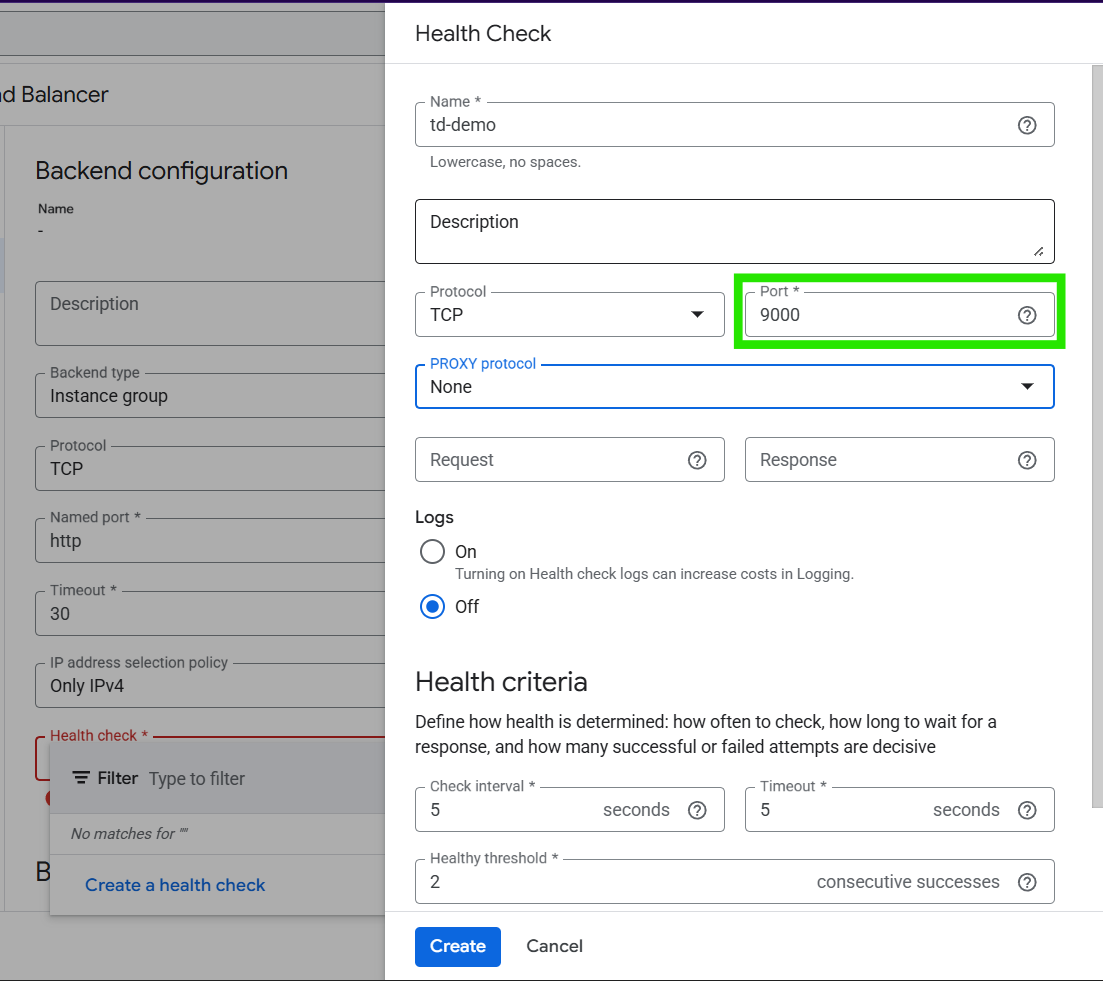Click the Cancel button

[x=554, y=946]
